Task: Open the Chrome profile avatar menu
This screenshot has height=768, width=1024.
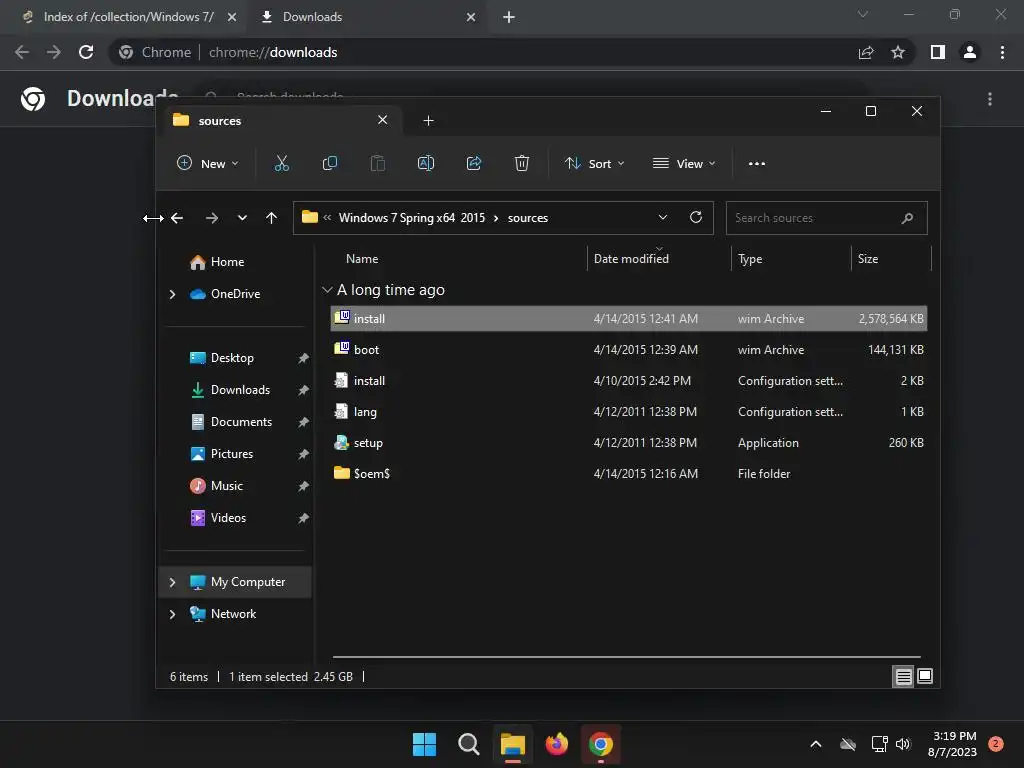Action: click(x=970, y=52)
